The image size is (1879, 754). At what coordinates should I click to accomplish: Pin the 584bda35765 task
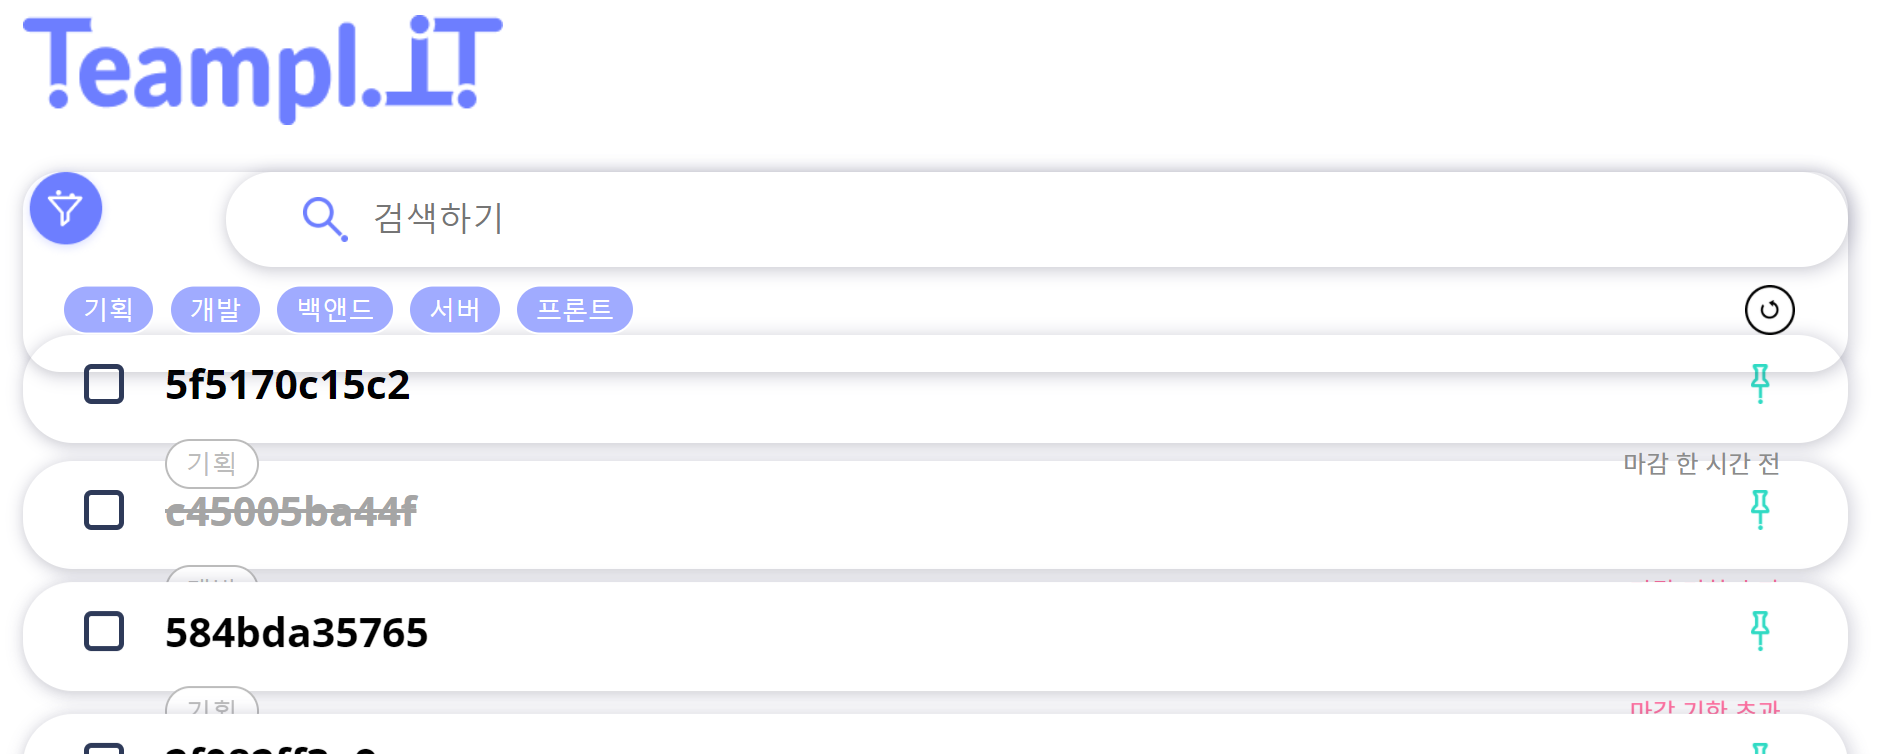[1760, 631]
